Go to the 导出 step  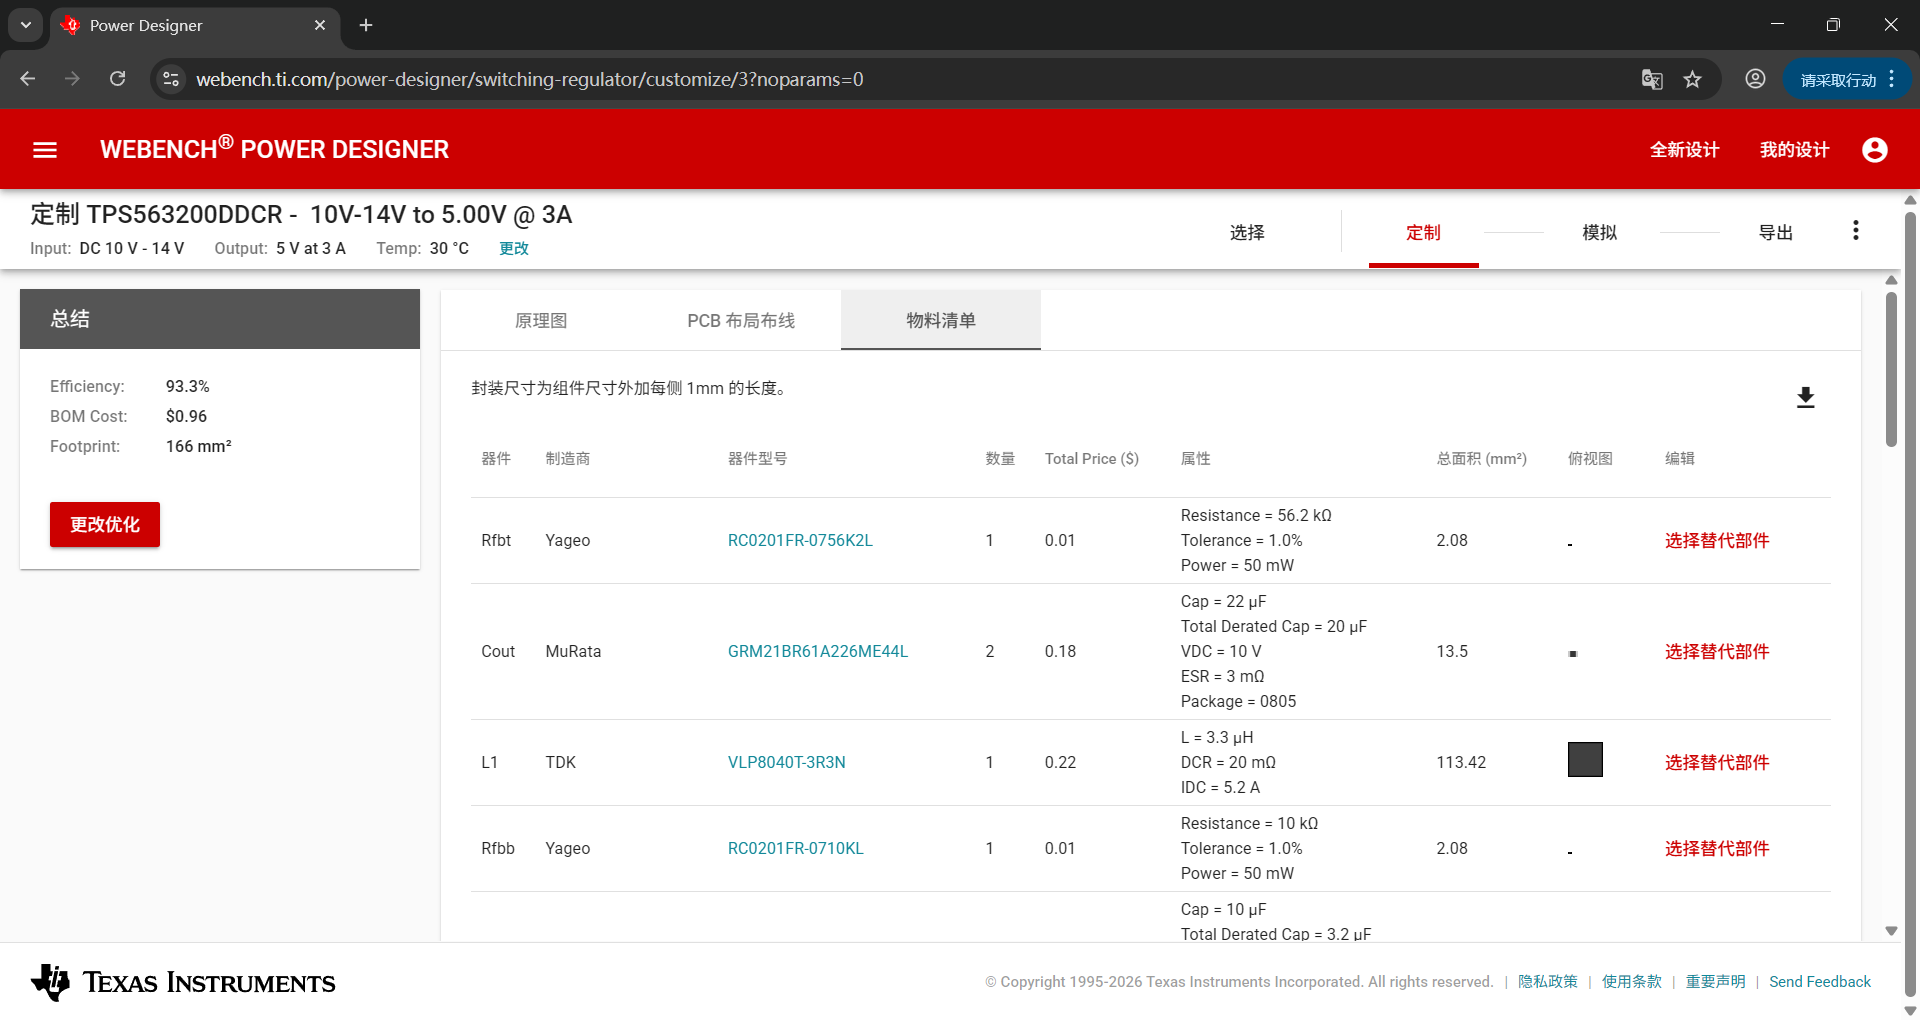click(x=1775, y=232)
